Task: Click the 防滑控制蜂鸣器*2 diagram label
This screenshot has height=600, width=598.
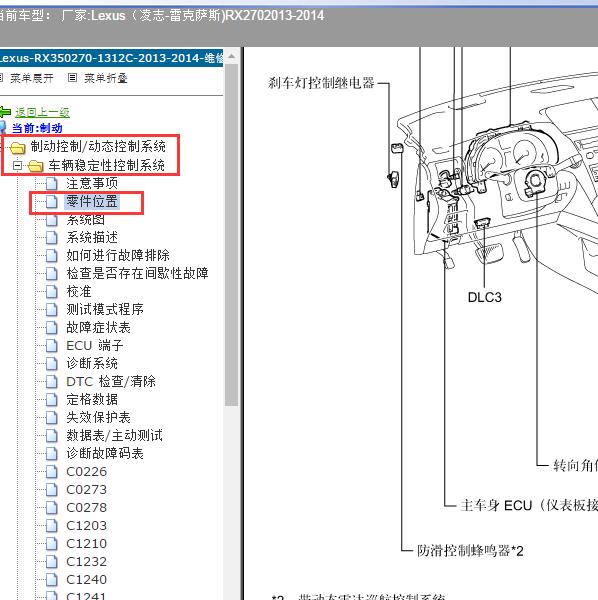Action: point(470,551)
